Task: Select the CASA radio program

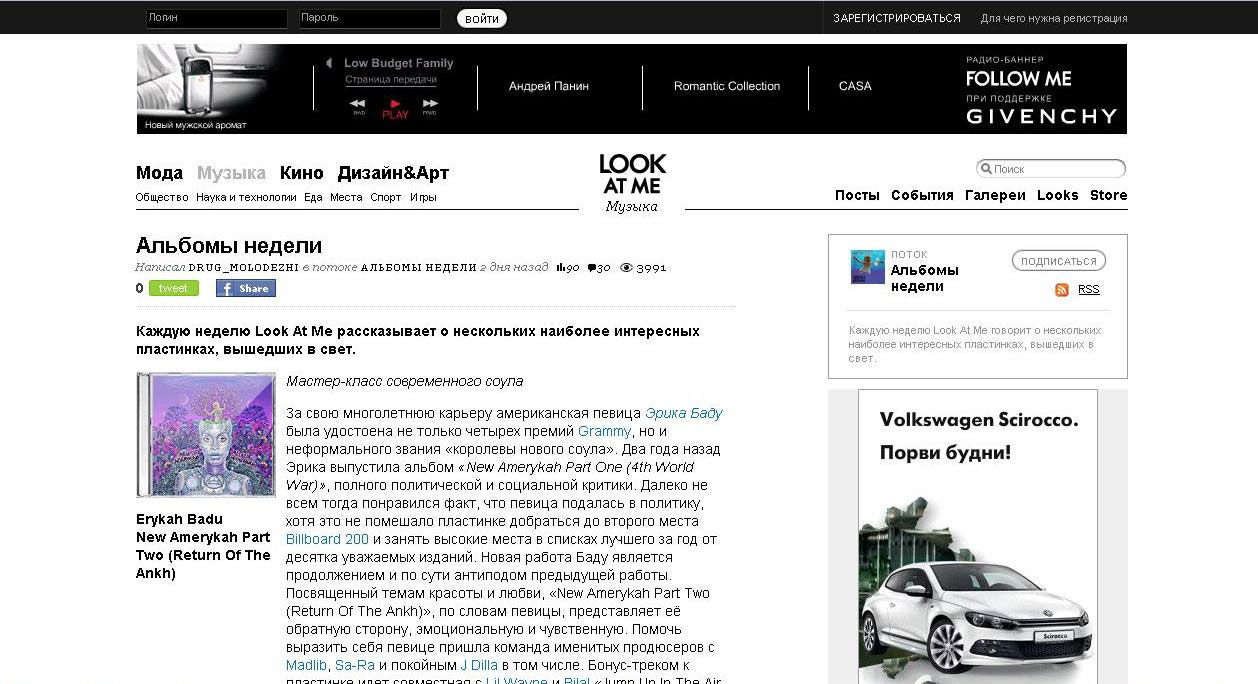Action: (x=855, y=86)
